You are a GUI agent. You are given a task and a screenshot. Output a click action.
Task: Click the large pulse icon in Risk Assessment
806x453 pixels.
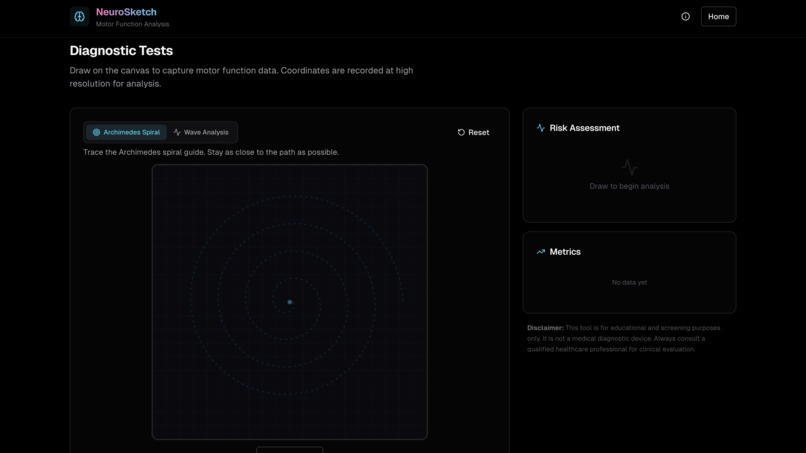(629, 167)
